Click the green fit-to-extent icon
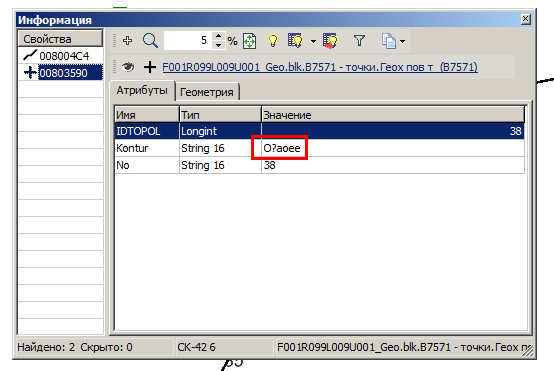Screen dimensions: 554x371 point(249,41)
